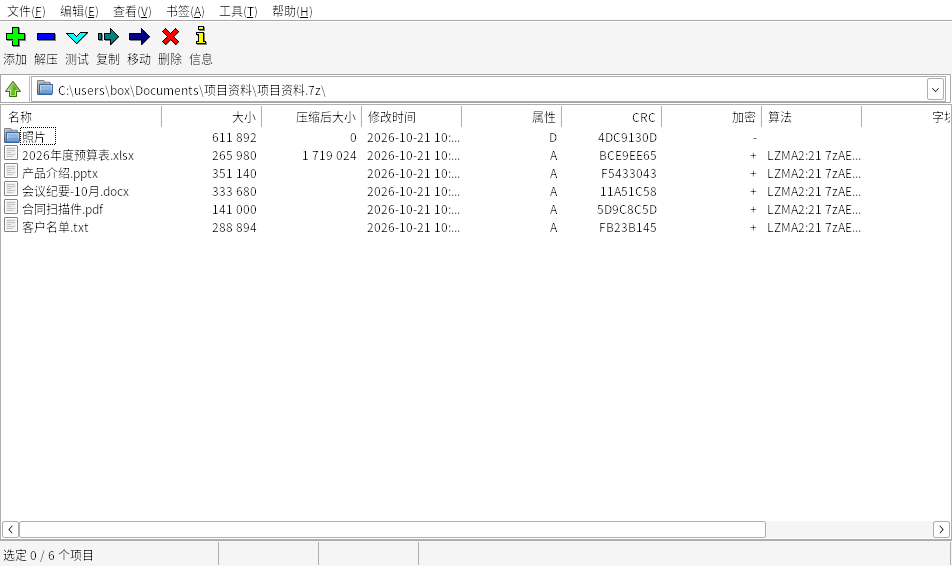Click CRC value 5D9C8C5D
Screen dimensions: 952x566
click(627, 210)
